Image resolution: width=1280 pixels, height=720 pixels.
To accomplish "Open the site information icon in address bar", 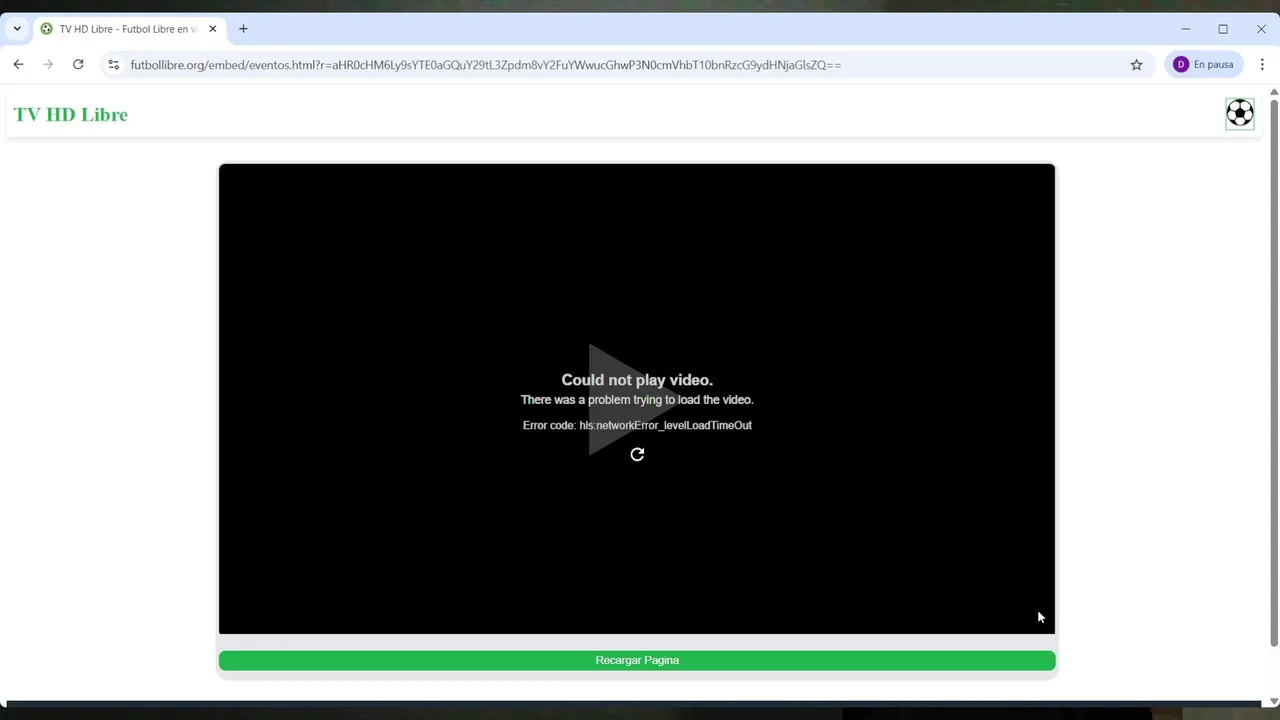I will click(113, 64).
